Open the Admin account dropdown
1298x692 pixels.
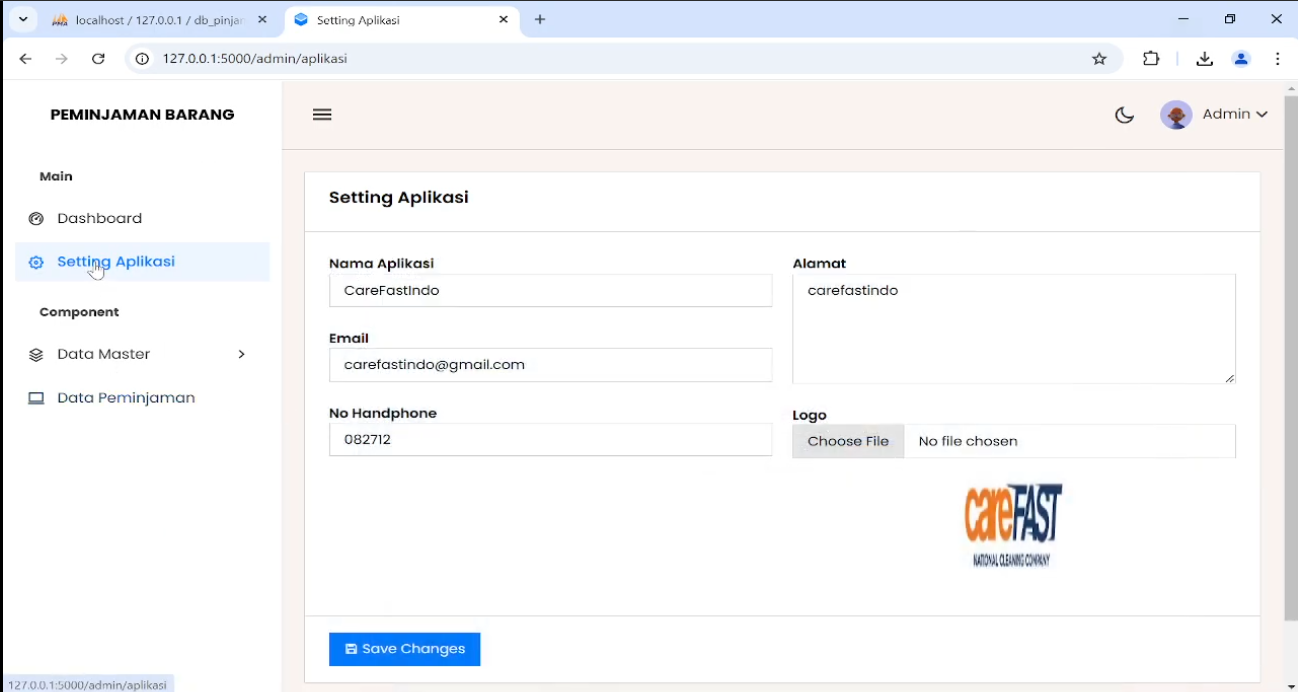click(1235, 115)
